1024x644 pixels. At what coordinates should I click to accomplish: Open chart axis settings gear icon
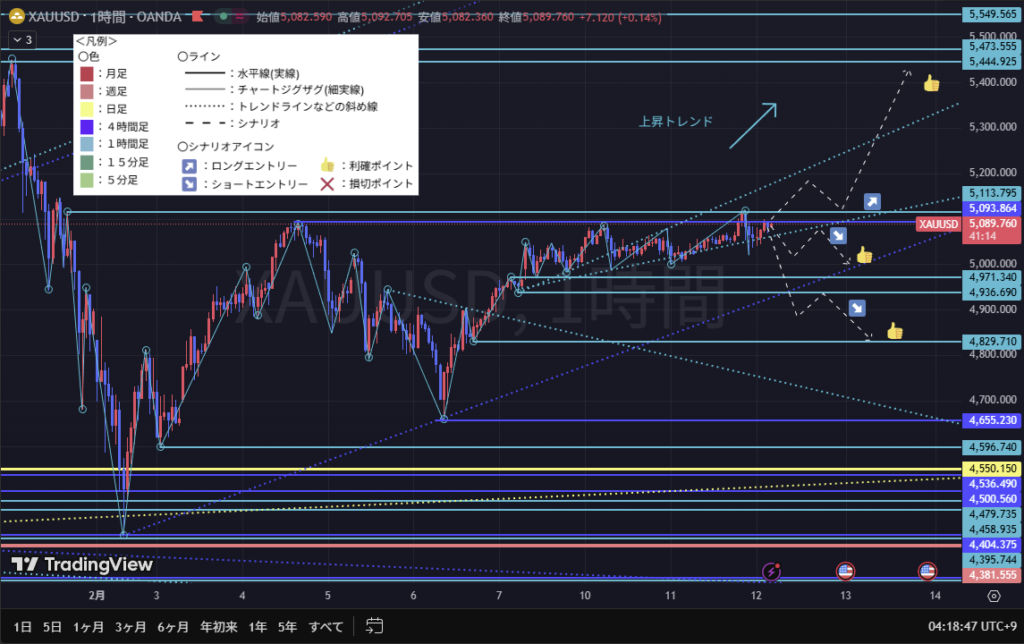(992, 595)
